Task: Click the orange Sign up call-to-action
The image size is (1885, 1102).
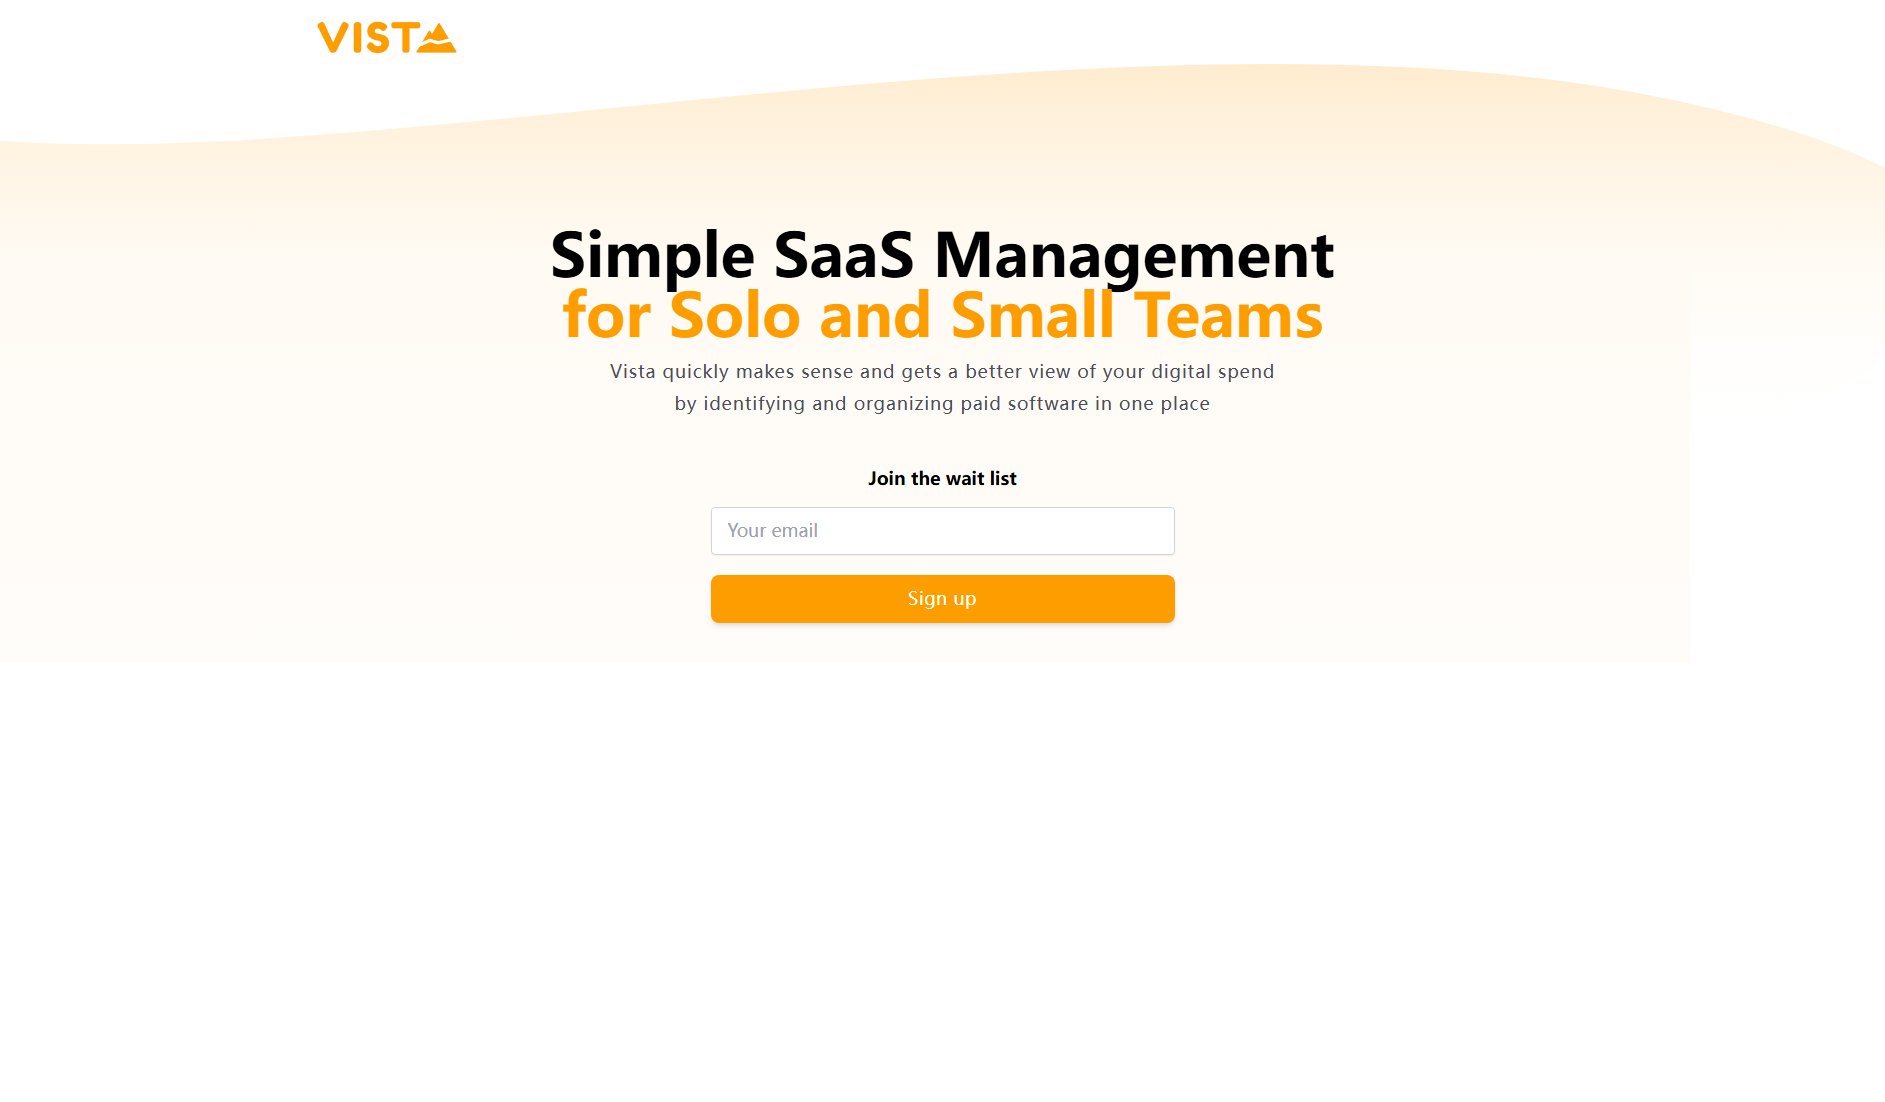Action: 942,598
